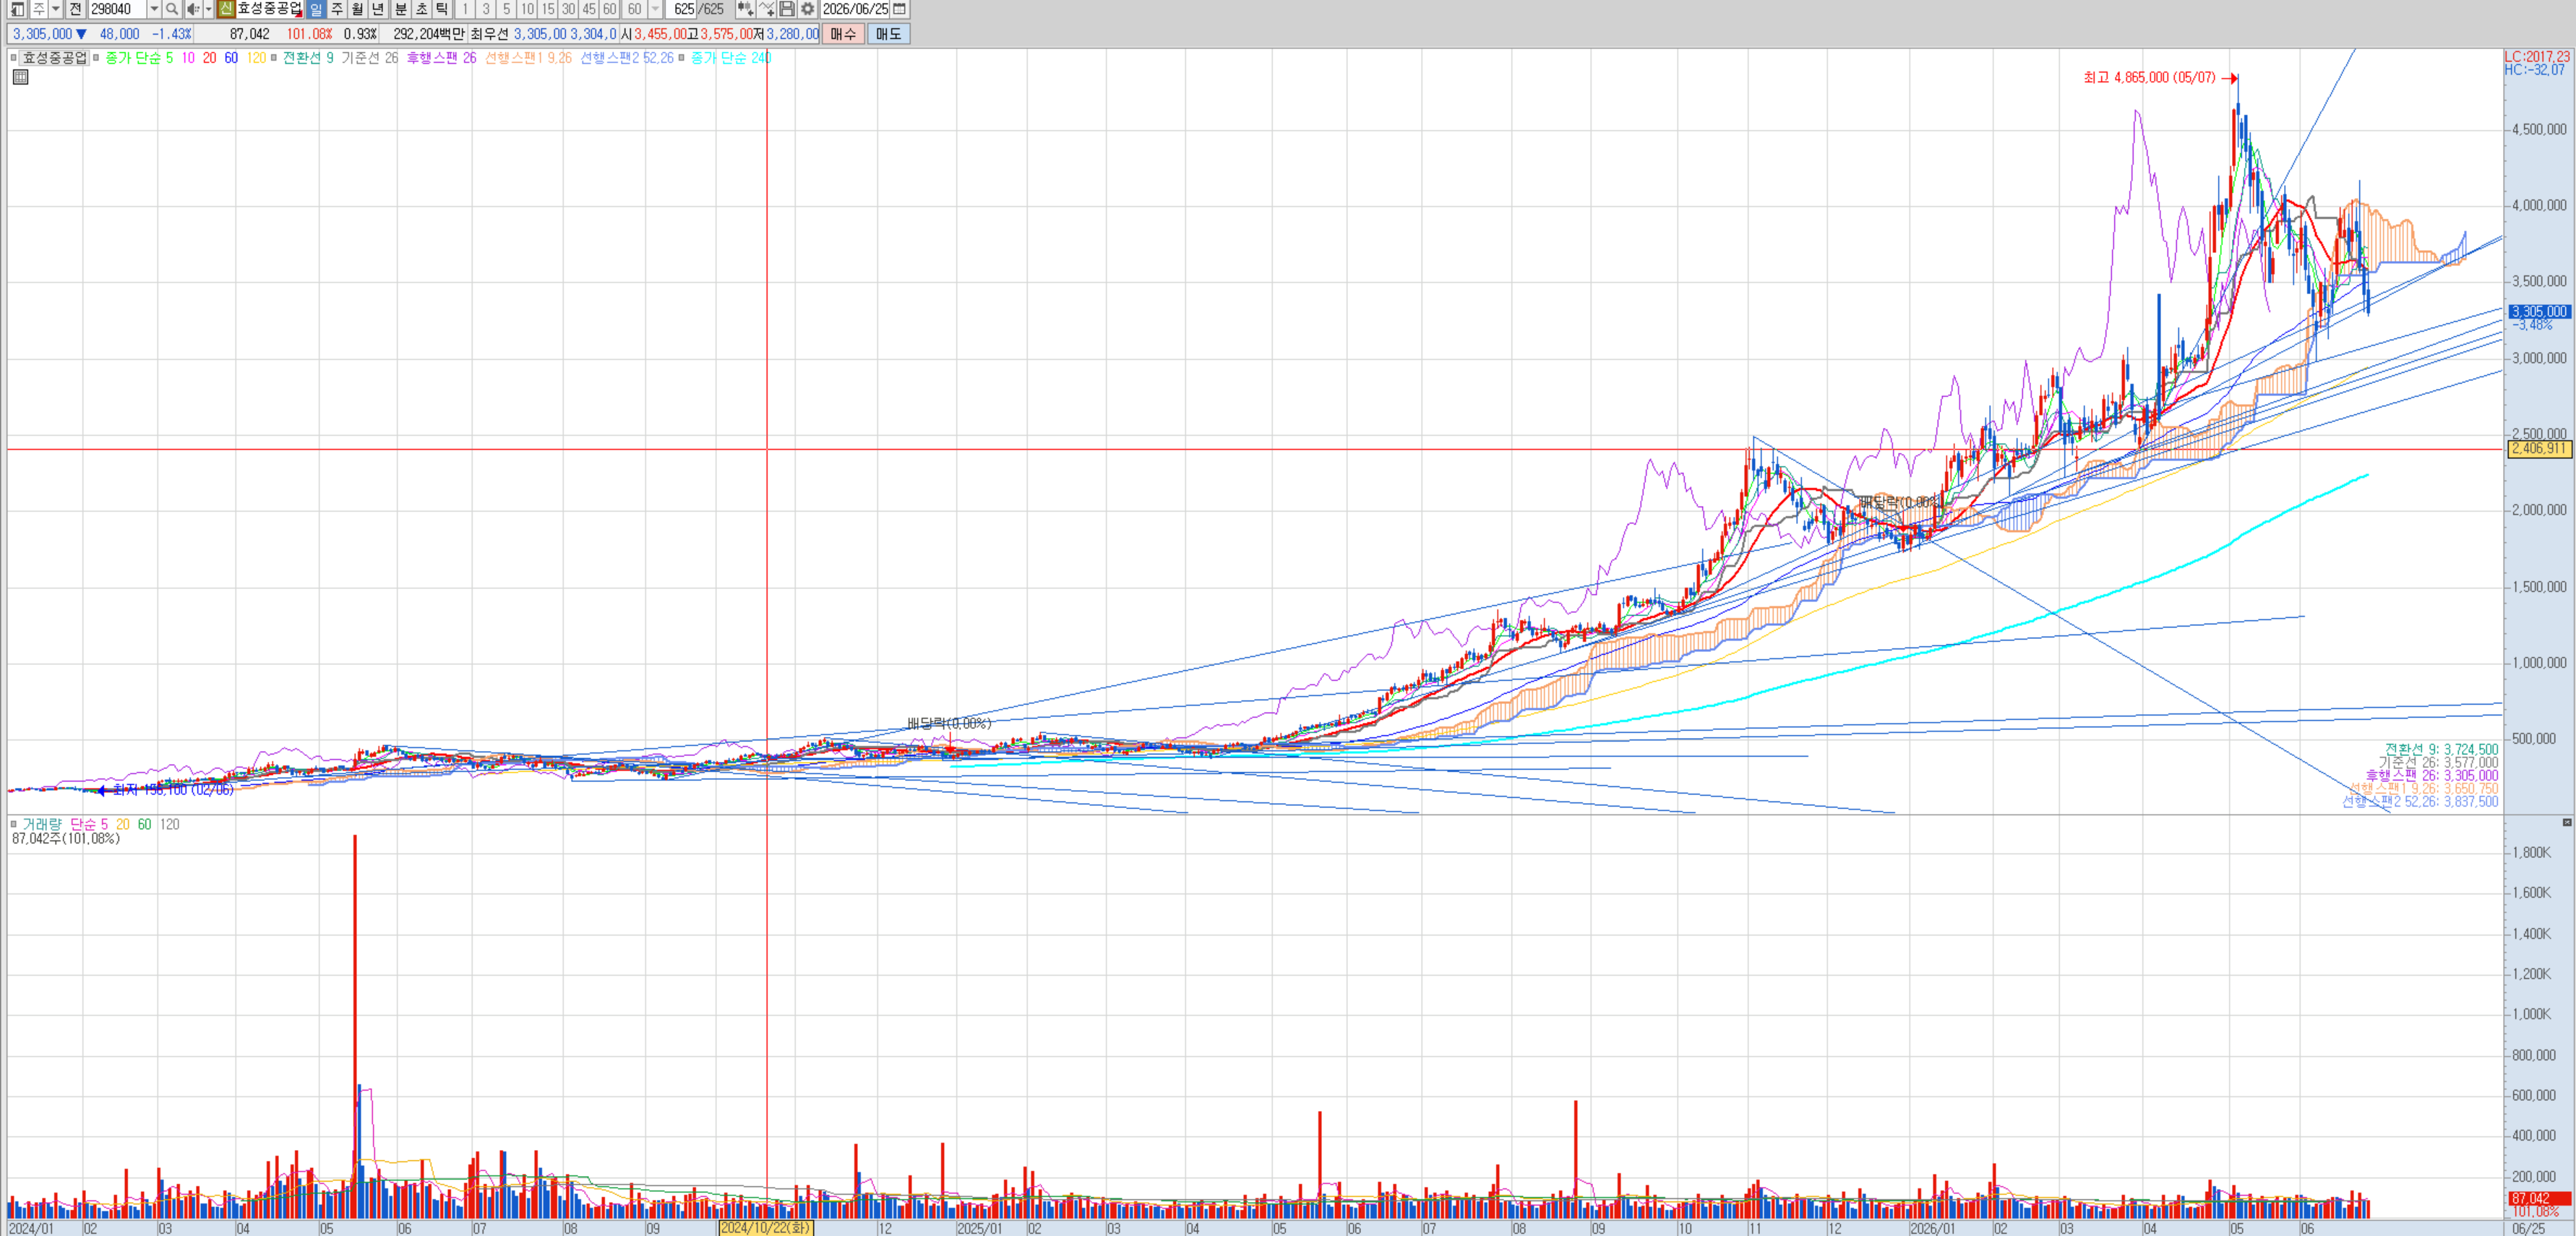2576x1236 pixels.
Task: Toggle the 종가 단순 5 moving average marker
Action: pos(96,58)
